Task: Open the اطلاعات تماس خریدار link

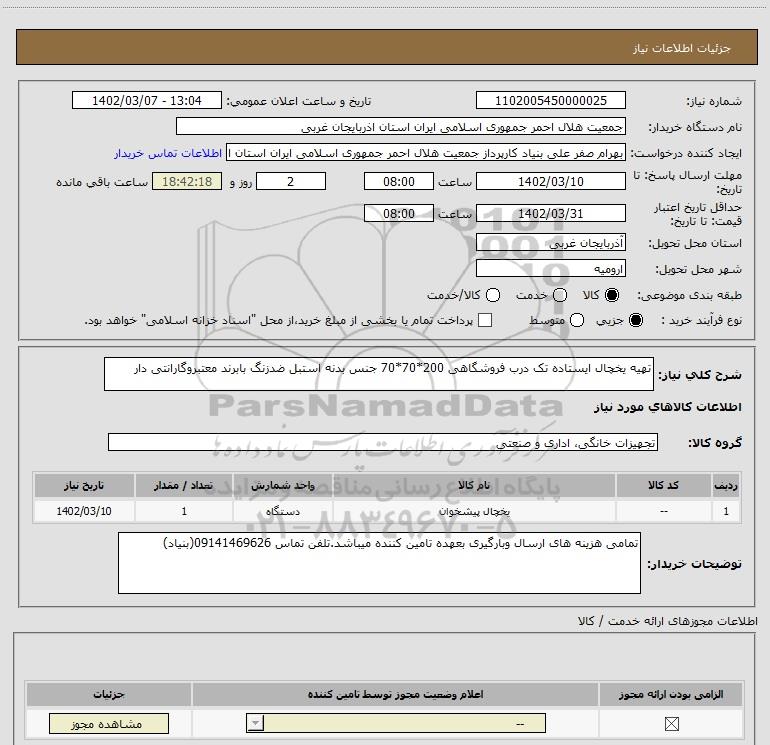Action: pos(168,153)
